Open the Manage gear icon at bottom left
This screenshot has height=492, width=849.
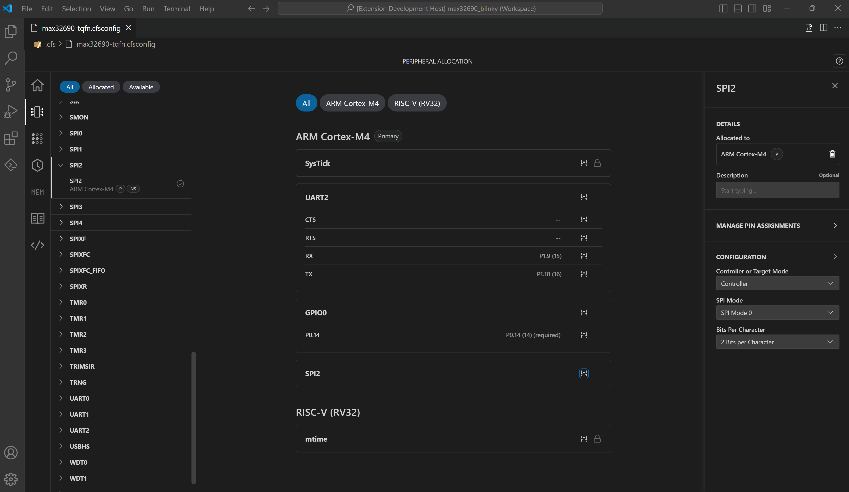coord(12,477)
